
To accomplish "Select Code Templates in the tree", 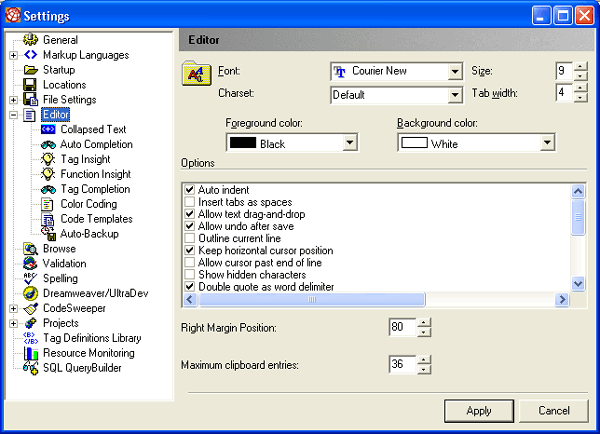I will pos(96,219).
